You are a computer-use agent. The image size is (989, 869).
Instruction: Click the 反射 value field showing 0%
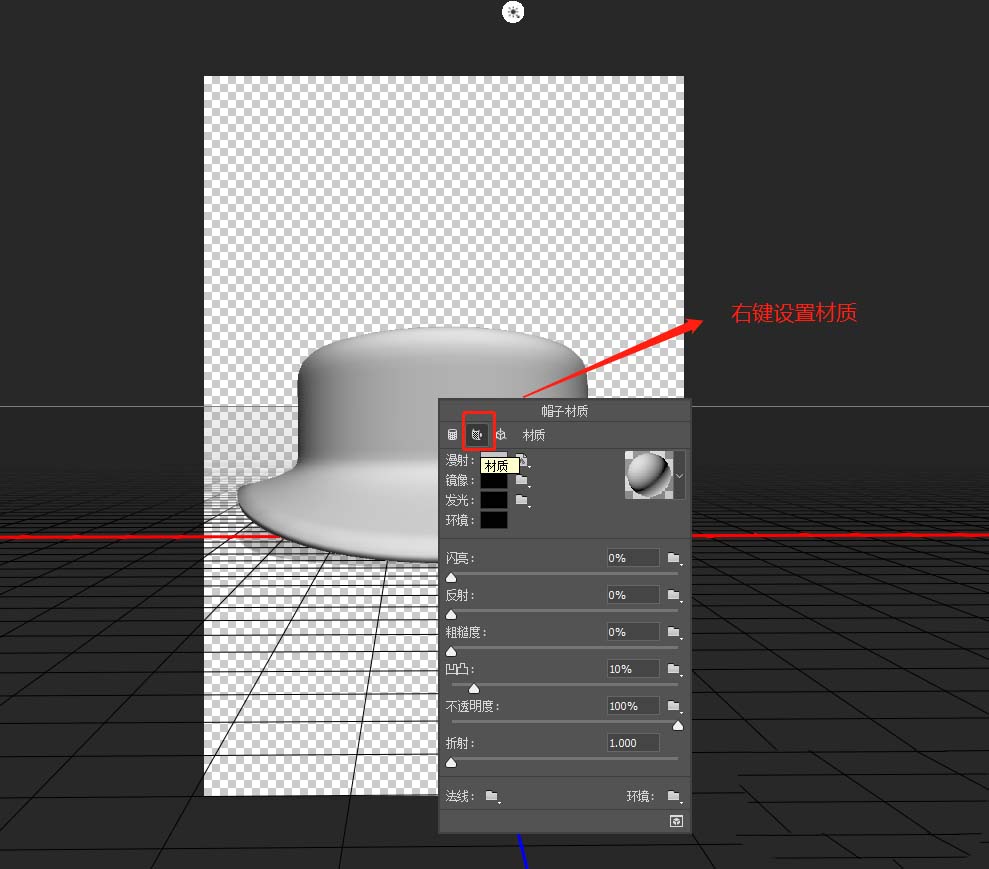633,595
